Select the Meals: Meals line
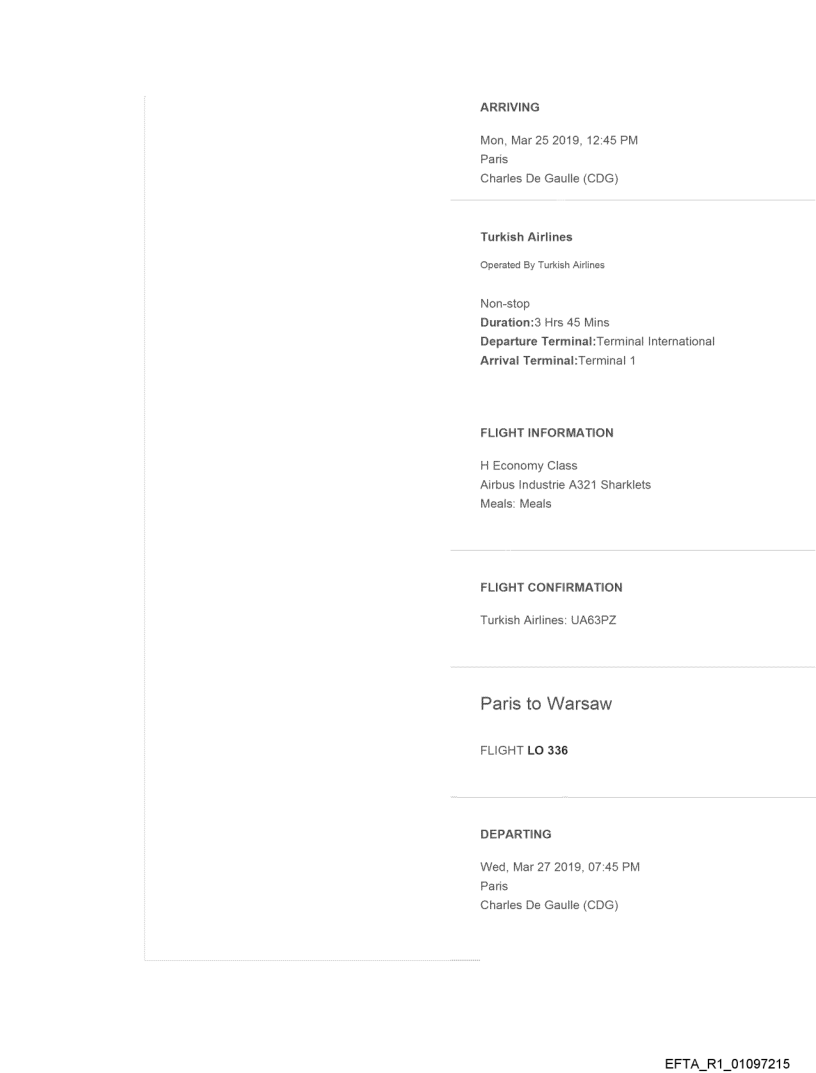This screenshot has height=1073, width=816. pos(516,504)
